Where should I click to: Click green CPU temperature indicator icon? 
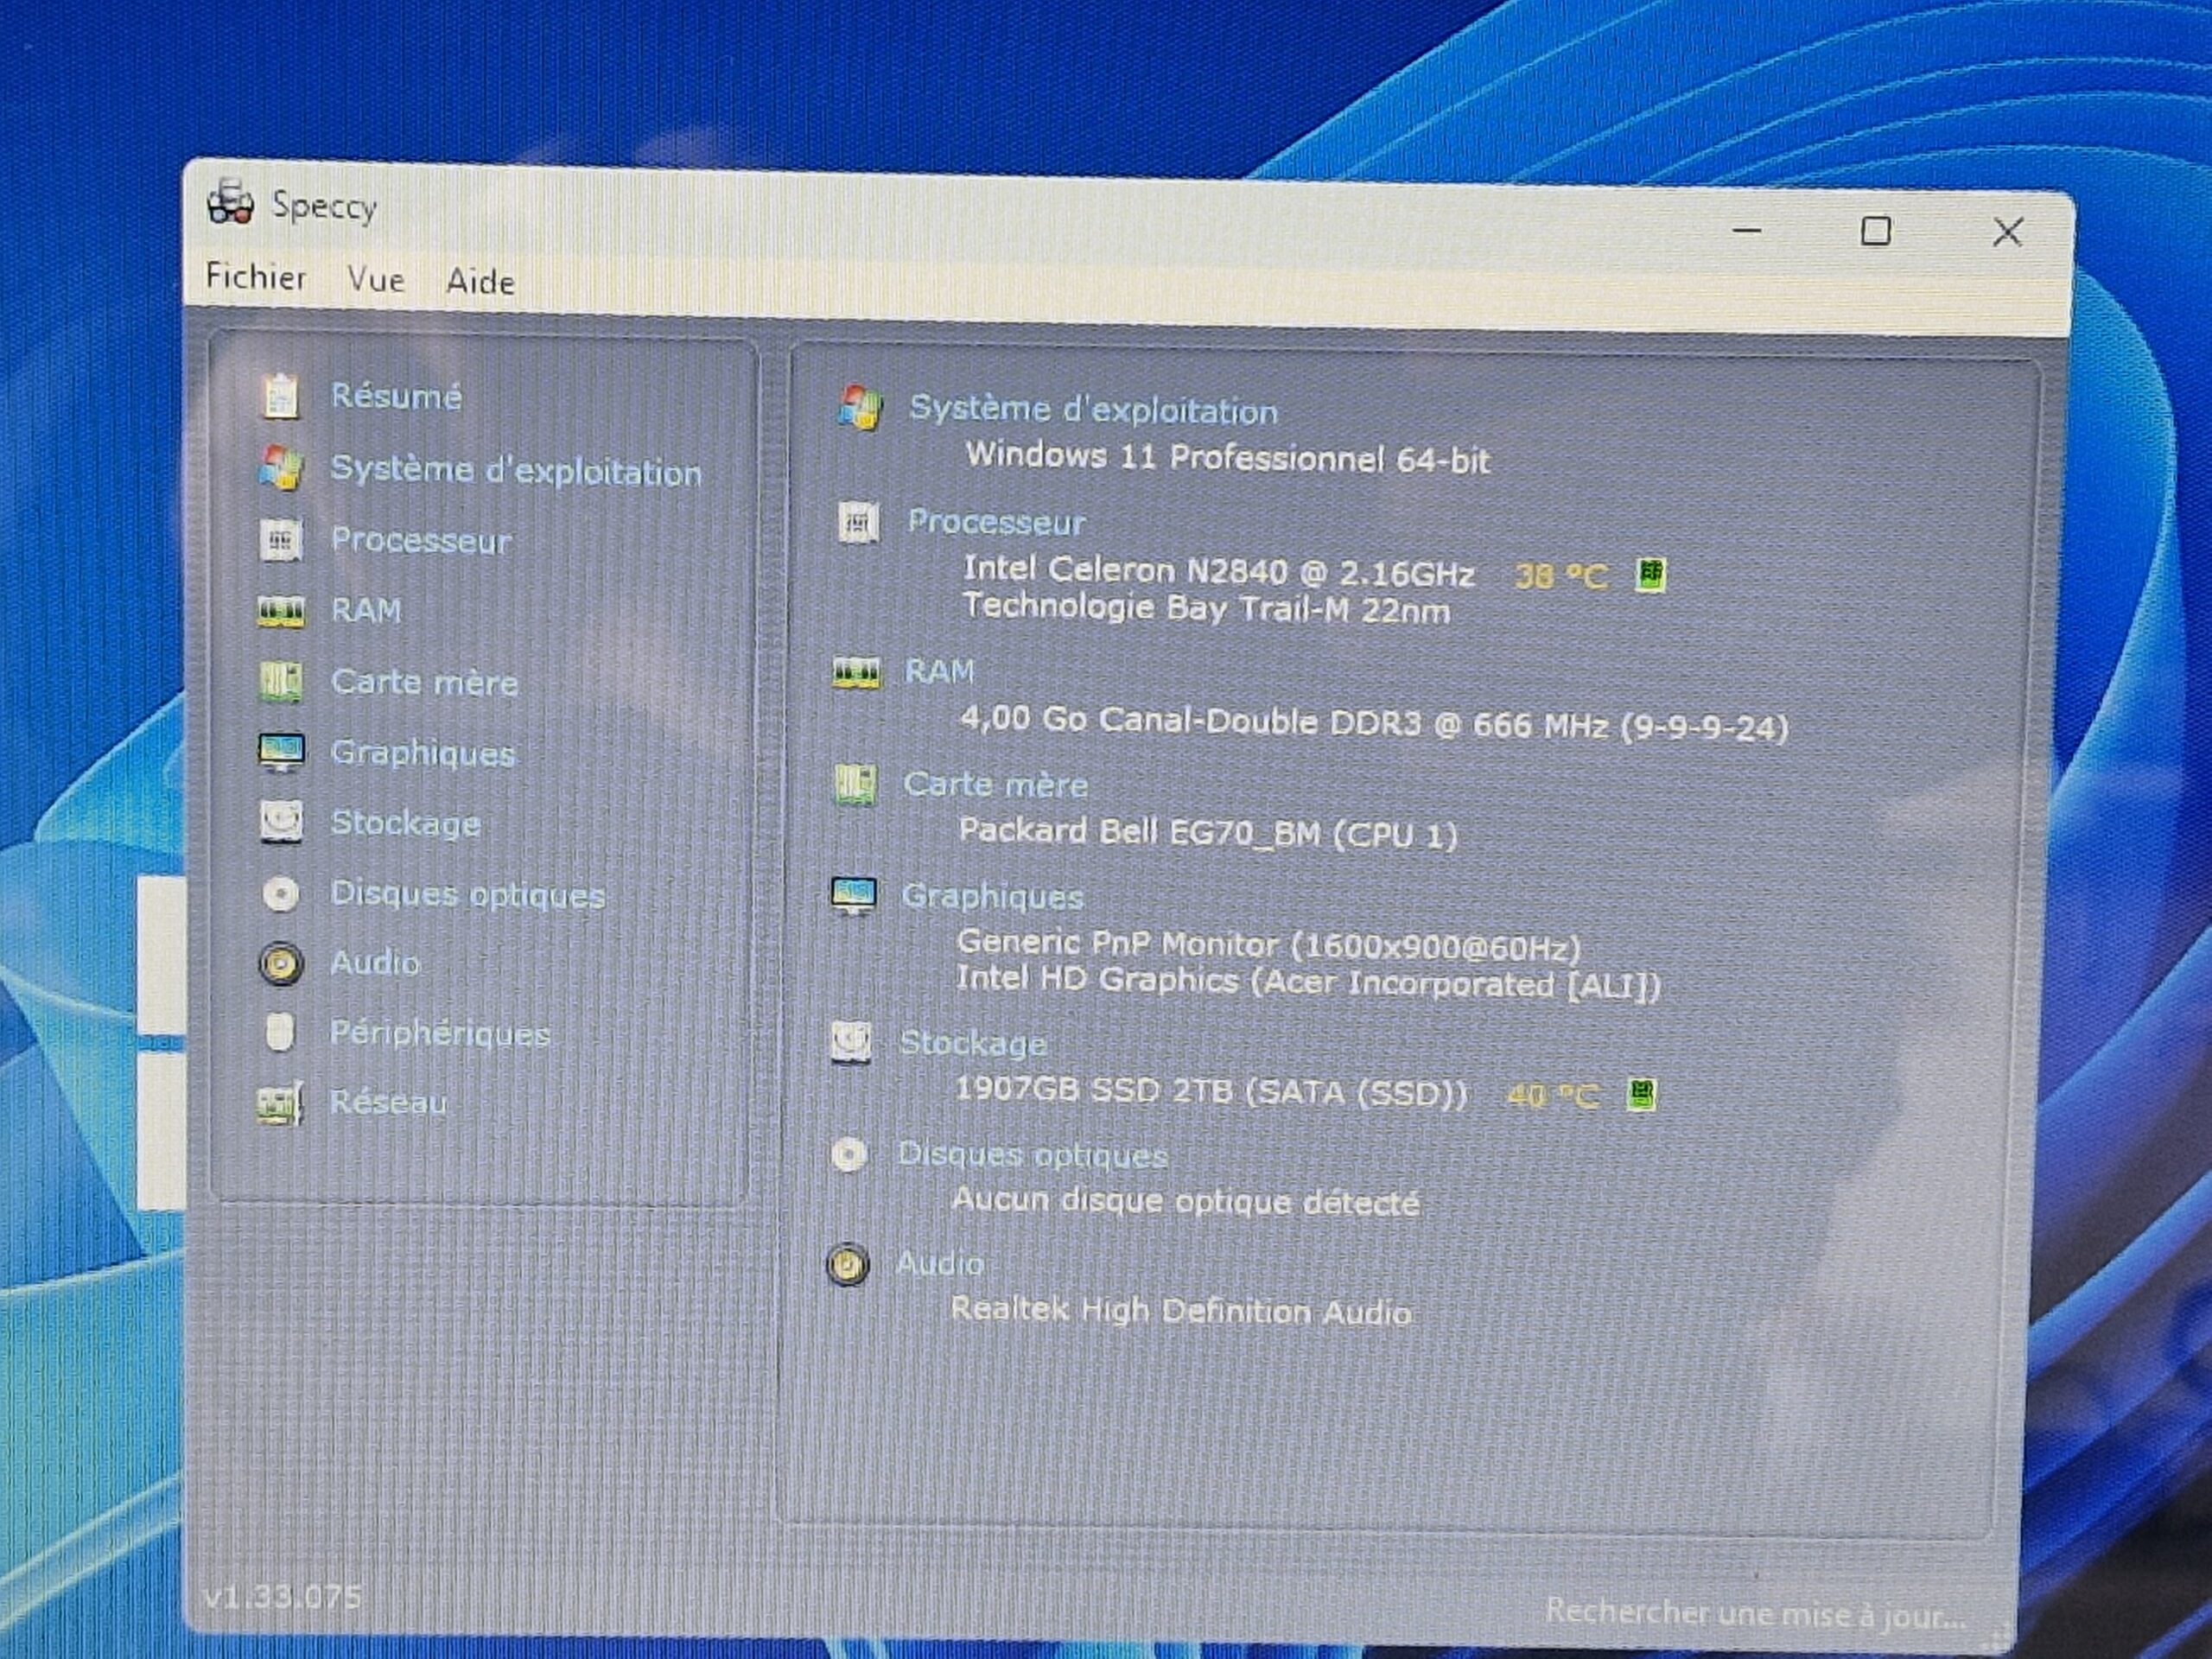pos(1650,575)
